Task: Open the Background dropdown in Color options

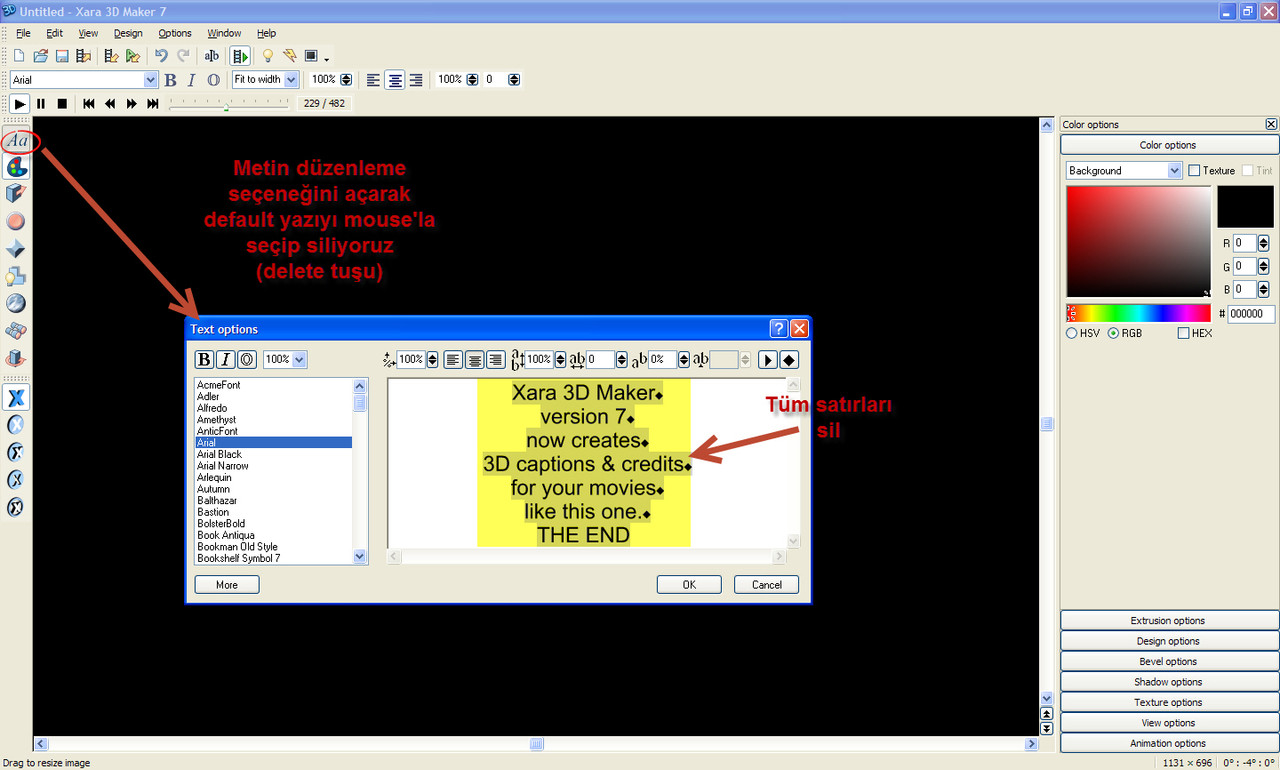Action: pyautogui.click(x=1175, y=171)
